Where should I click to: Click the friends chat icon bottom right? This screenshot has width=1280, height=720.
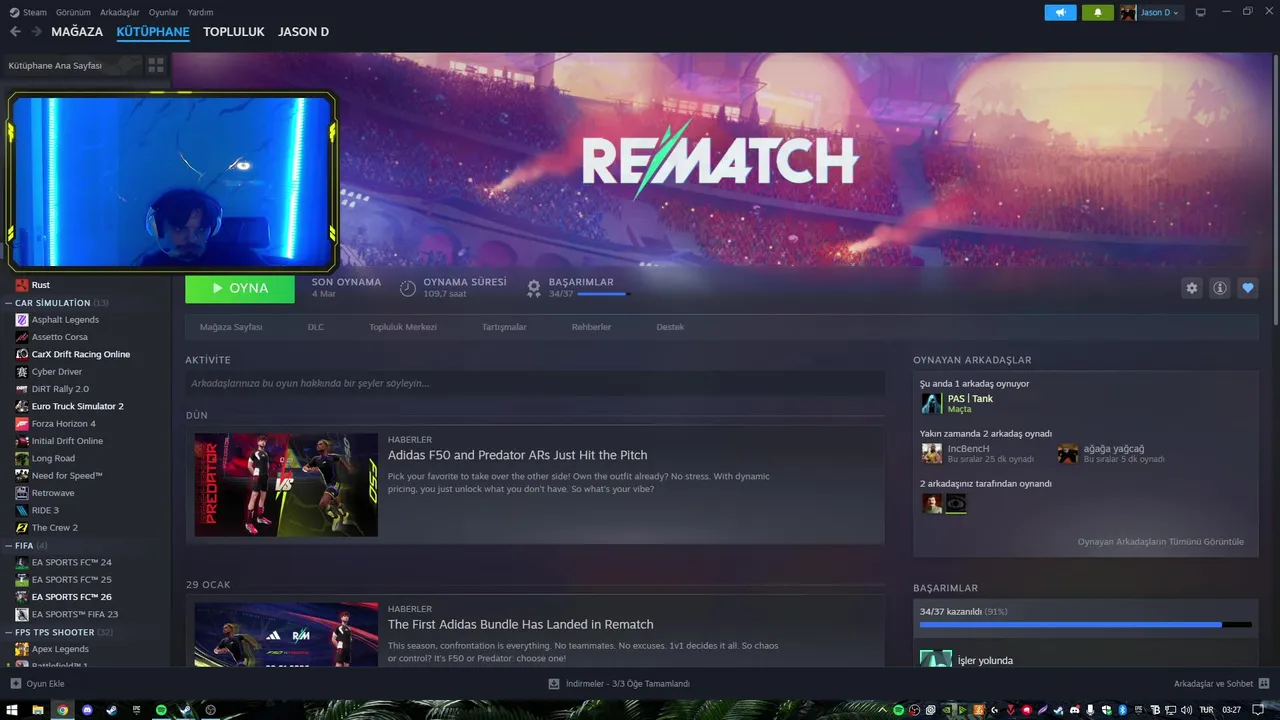1264,684
